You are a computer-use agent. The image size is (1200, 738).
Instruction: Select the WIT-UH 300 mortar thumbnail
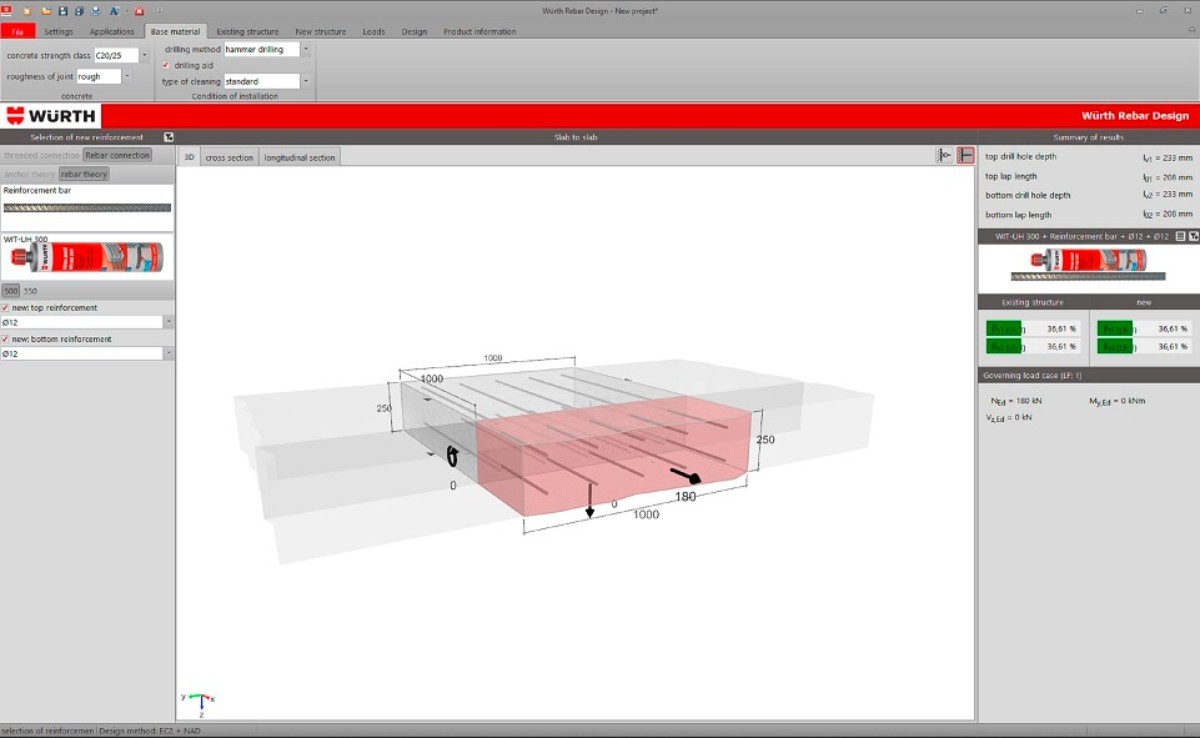click(87, 258)
